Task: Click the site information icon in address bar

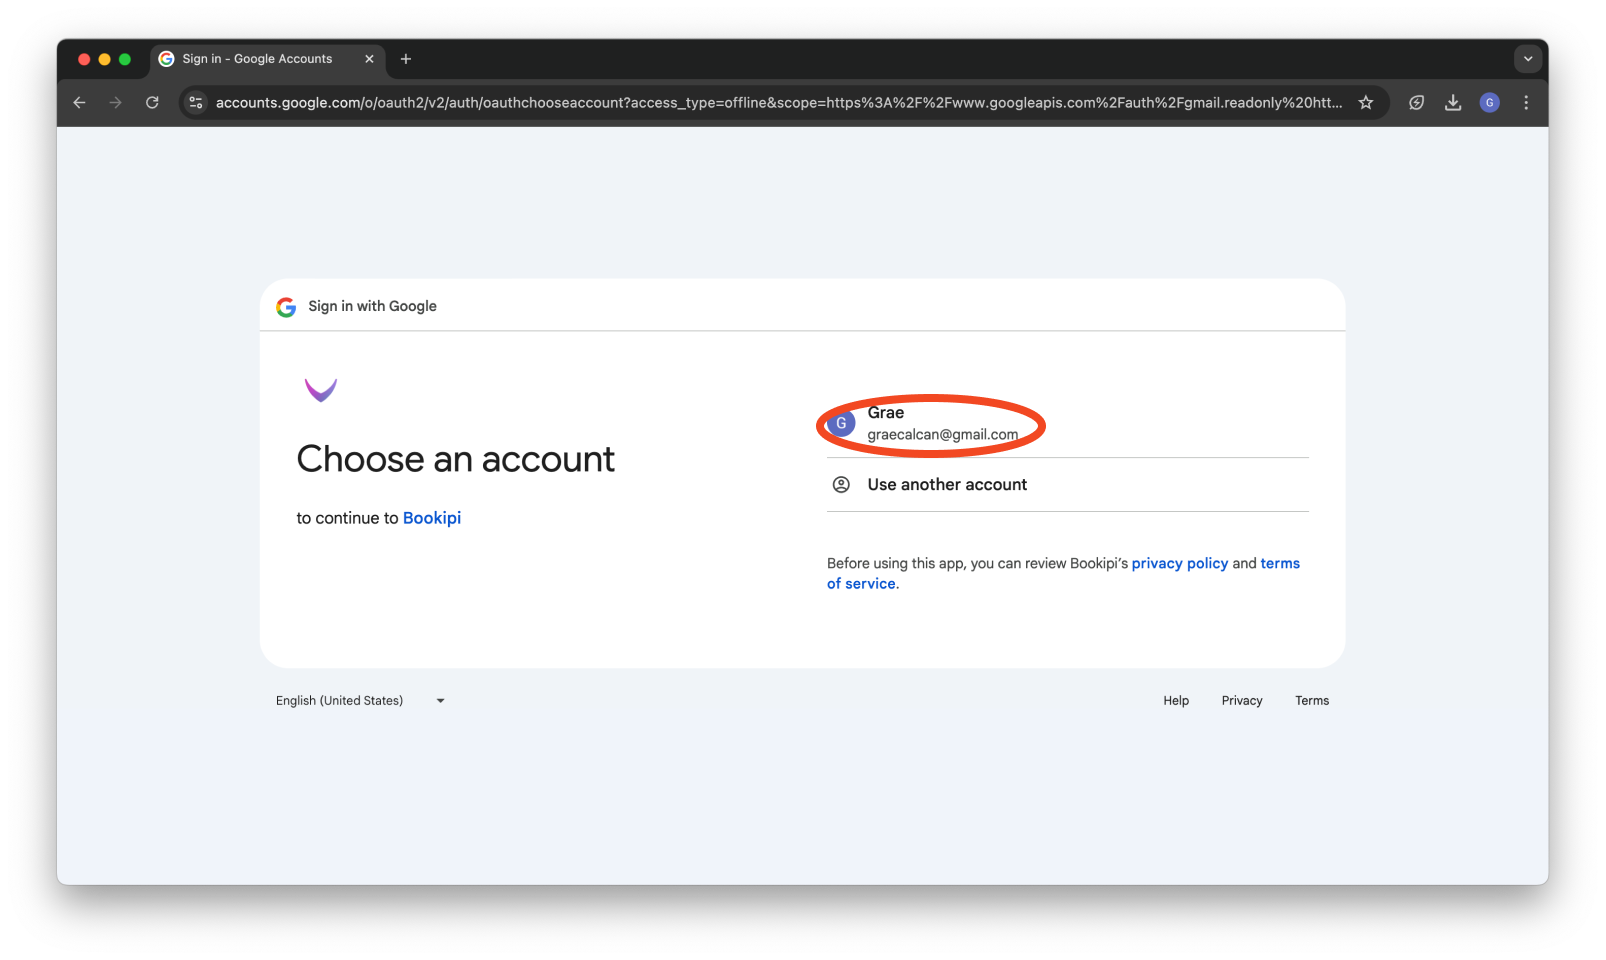Action: point(195,102)
